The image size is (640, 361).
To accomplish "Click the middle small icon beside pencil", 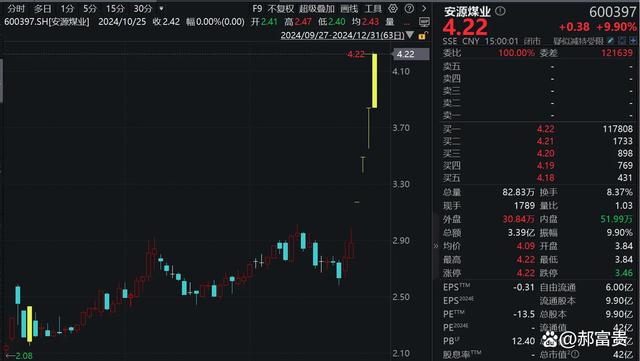I will pyautogui.click(x=622, y=41).
